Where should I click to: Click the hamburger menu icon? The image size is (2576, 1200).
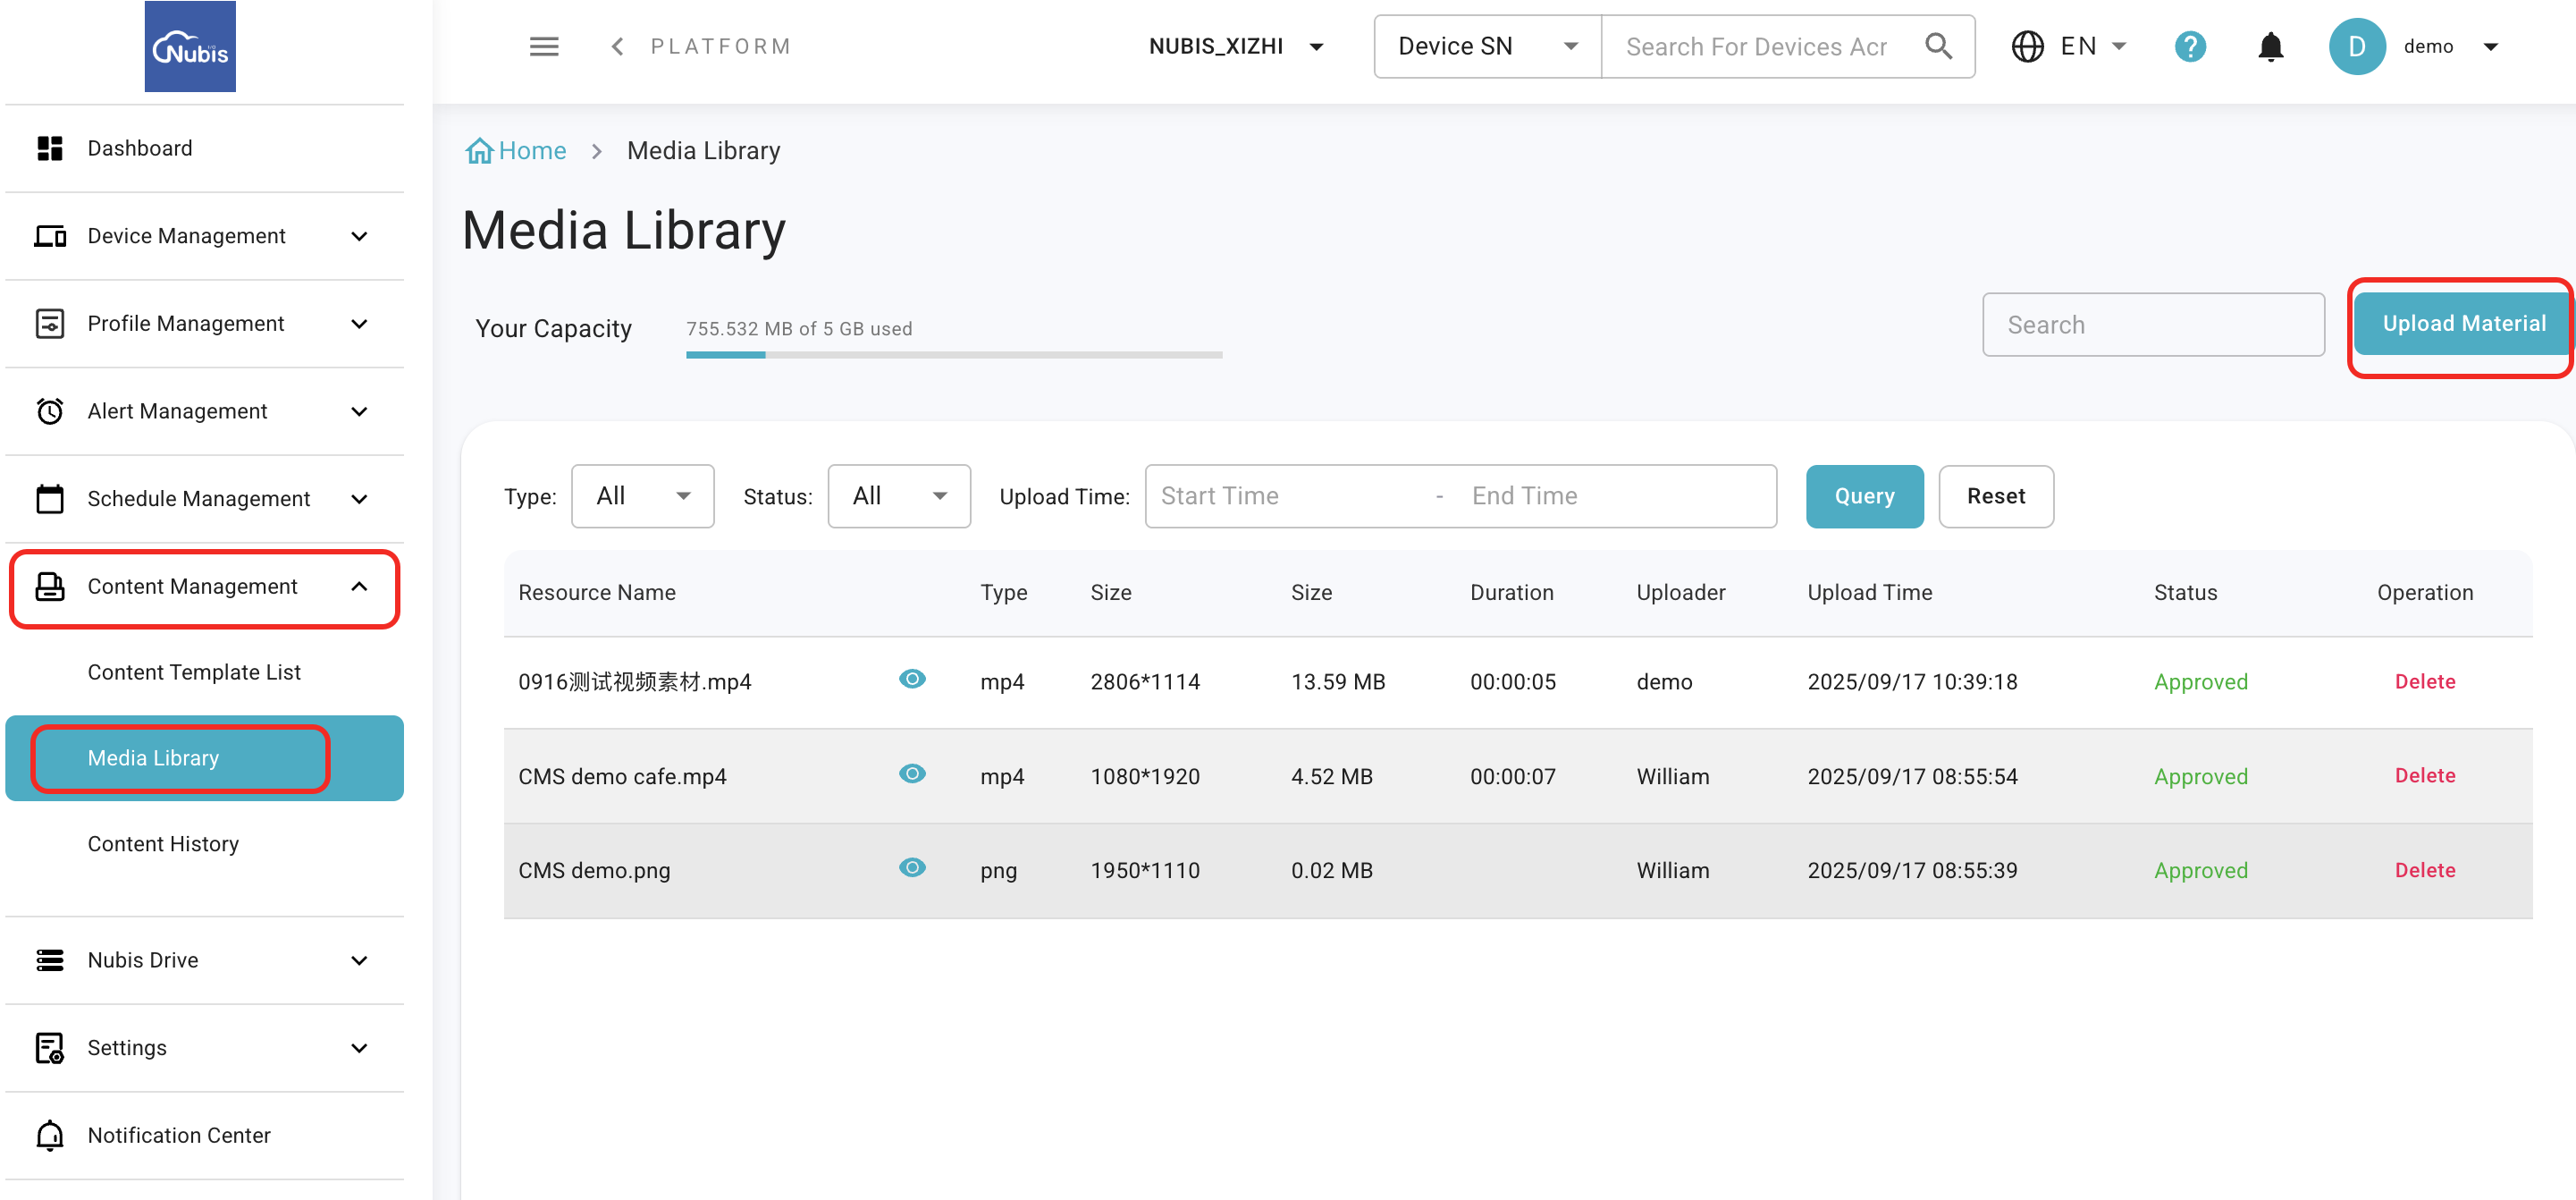click(x=543, y=46)
